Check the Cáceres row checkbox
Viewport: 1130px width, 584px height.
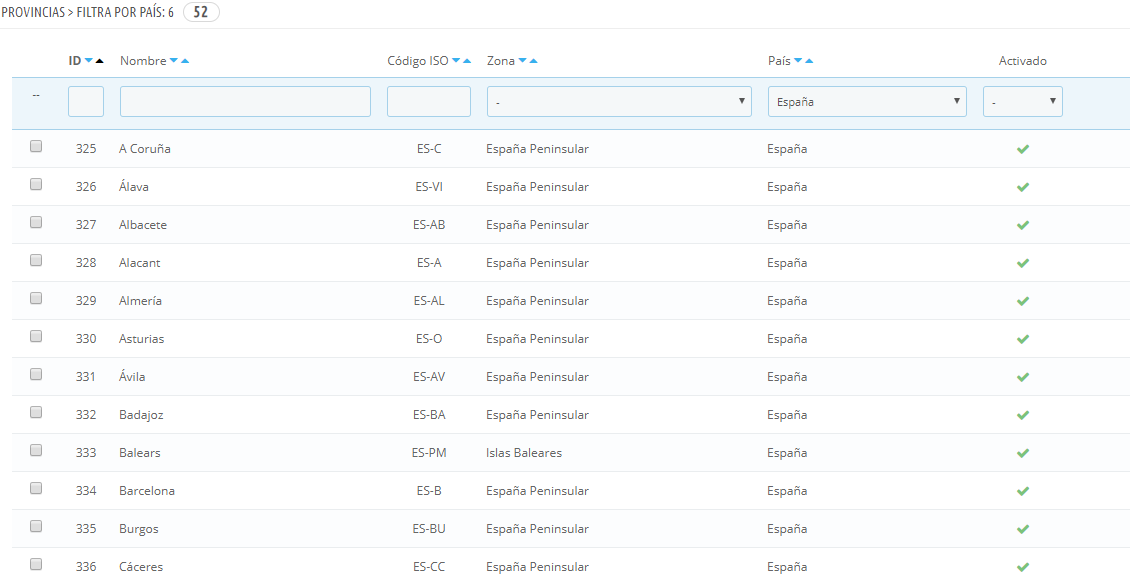(36, 565)
